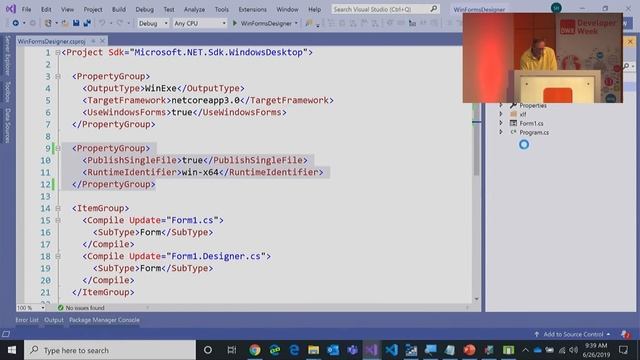Select Form1.cs in Solution Explorer
640x360 pixels.
pos(531,123)
